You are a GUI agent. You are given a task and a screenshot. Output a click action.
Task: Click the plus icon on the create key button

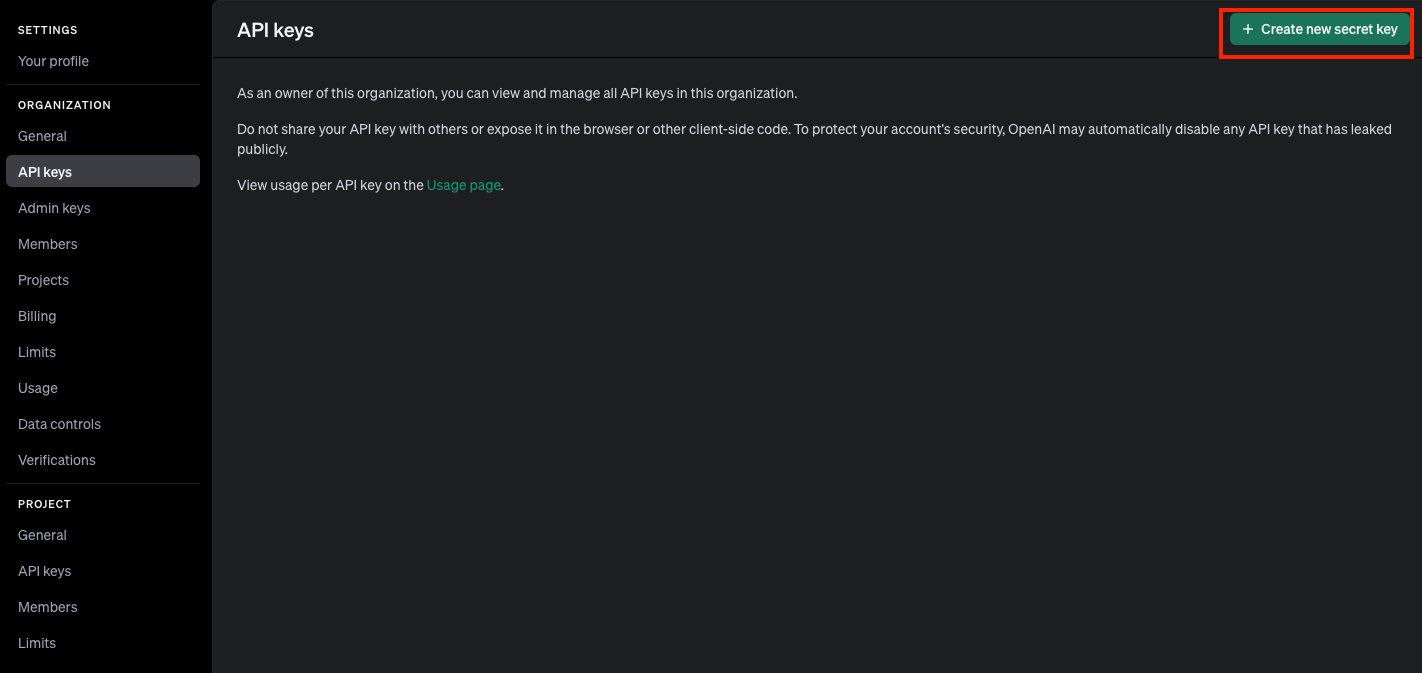[x=1247, y=30]
